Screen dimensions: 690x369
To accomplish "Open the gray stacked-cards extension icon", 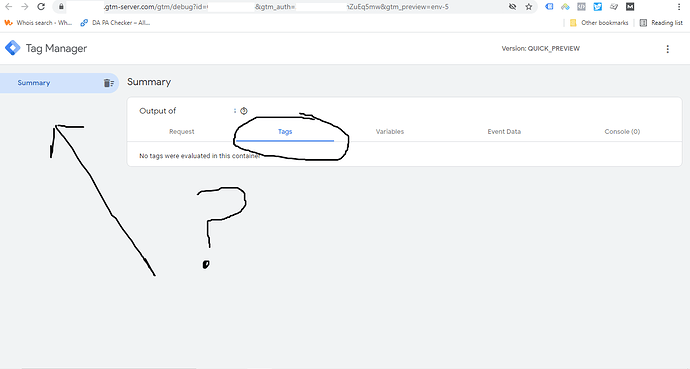I will pos(614,7).
